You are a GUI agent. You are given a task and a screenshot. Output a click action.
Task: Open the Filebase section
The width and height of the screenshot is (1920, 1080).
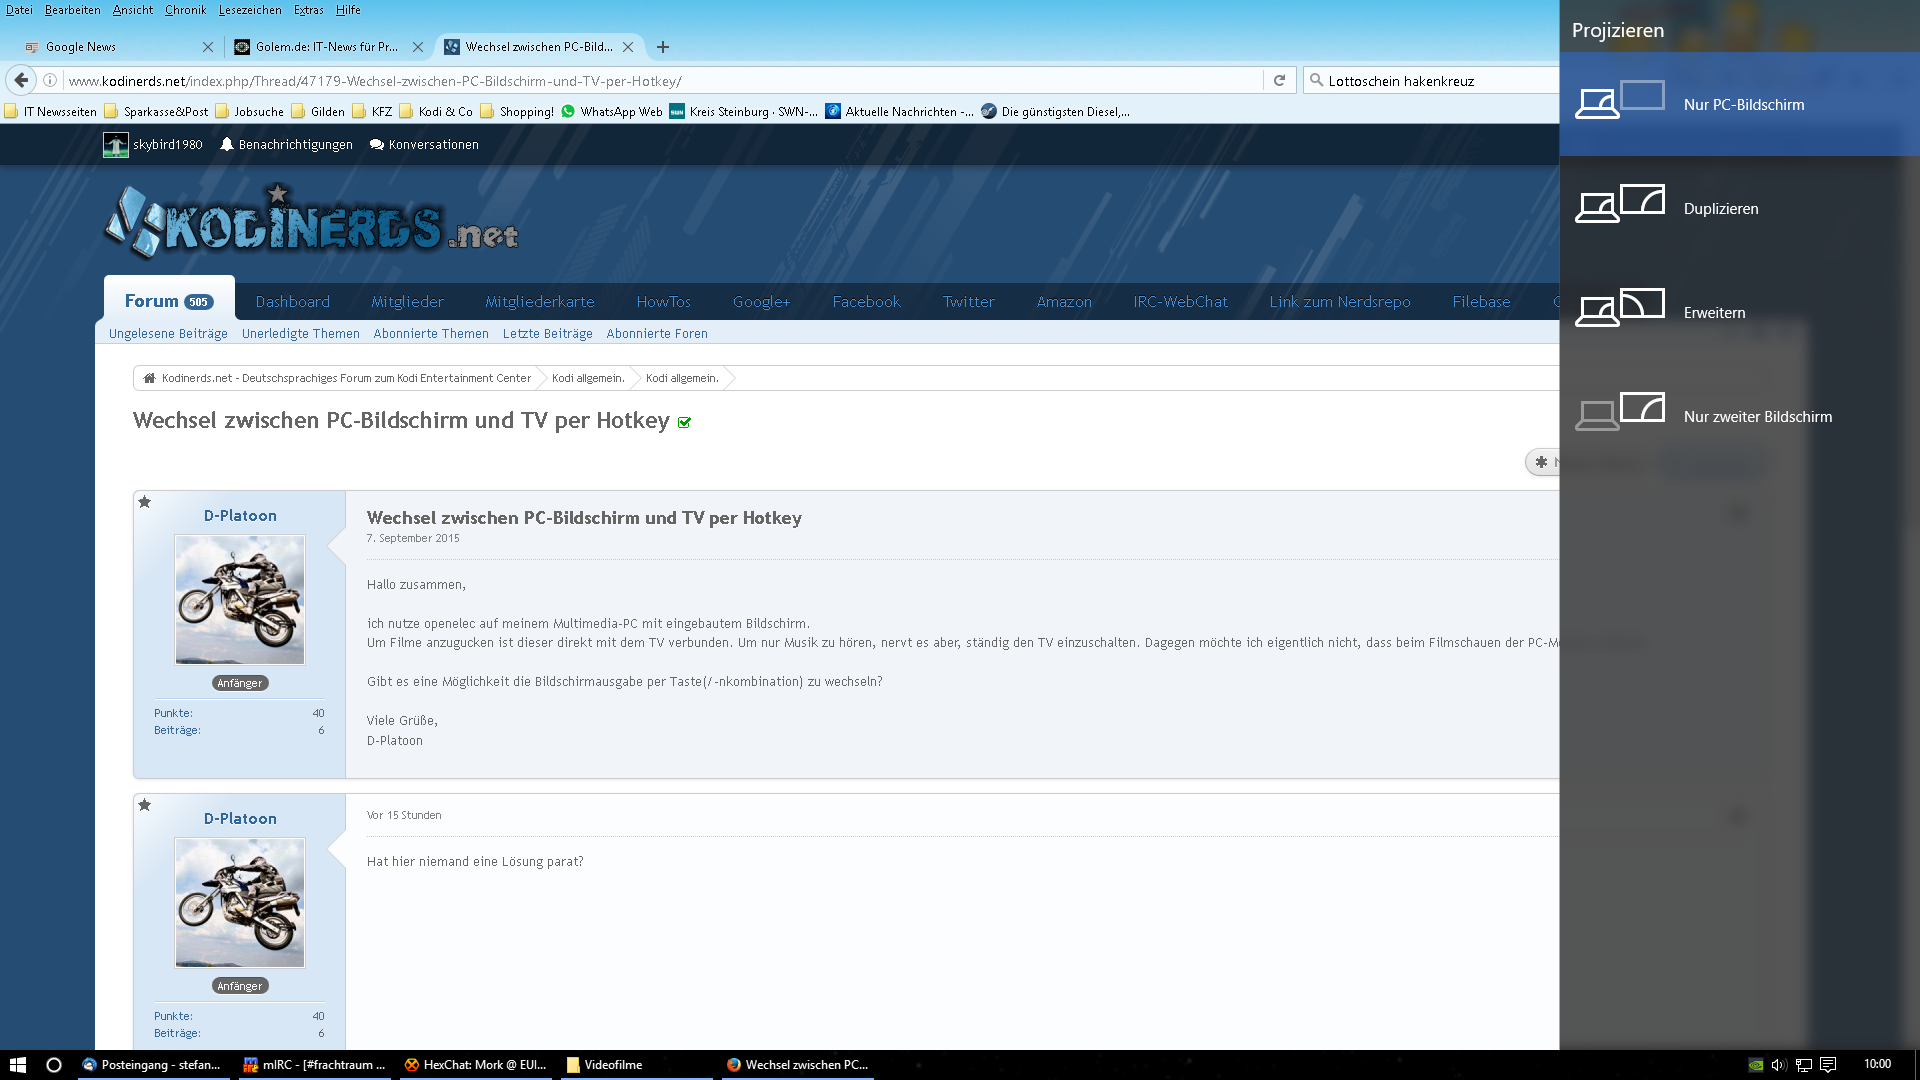pos(1481,301)
